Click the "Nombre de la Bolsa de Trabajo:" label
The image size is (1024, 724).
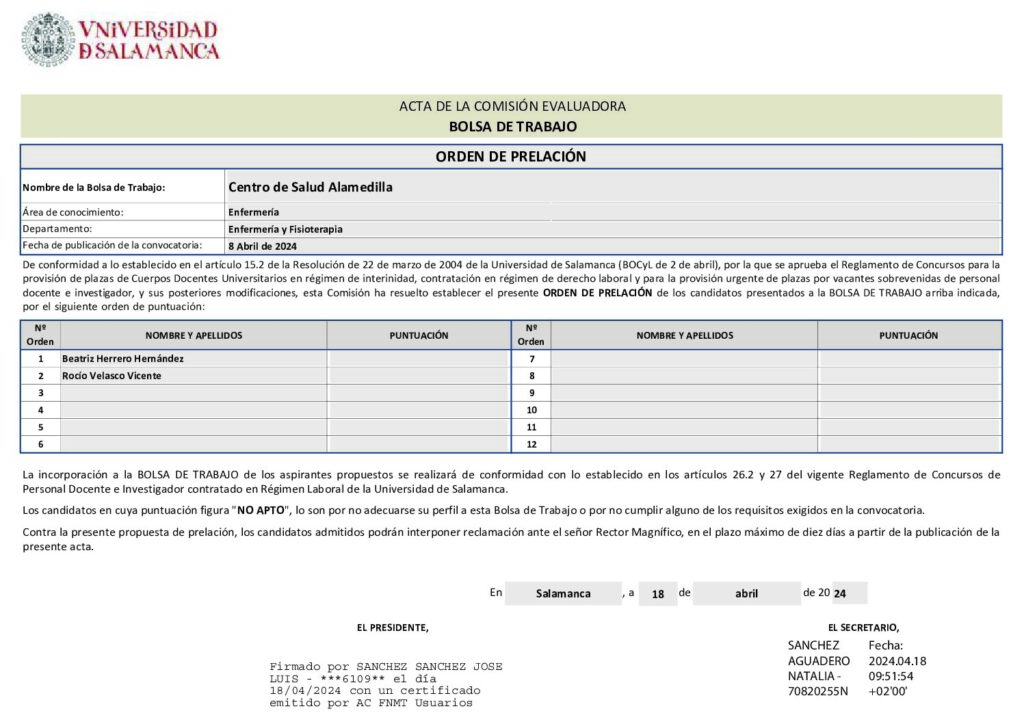click(93, 187)
